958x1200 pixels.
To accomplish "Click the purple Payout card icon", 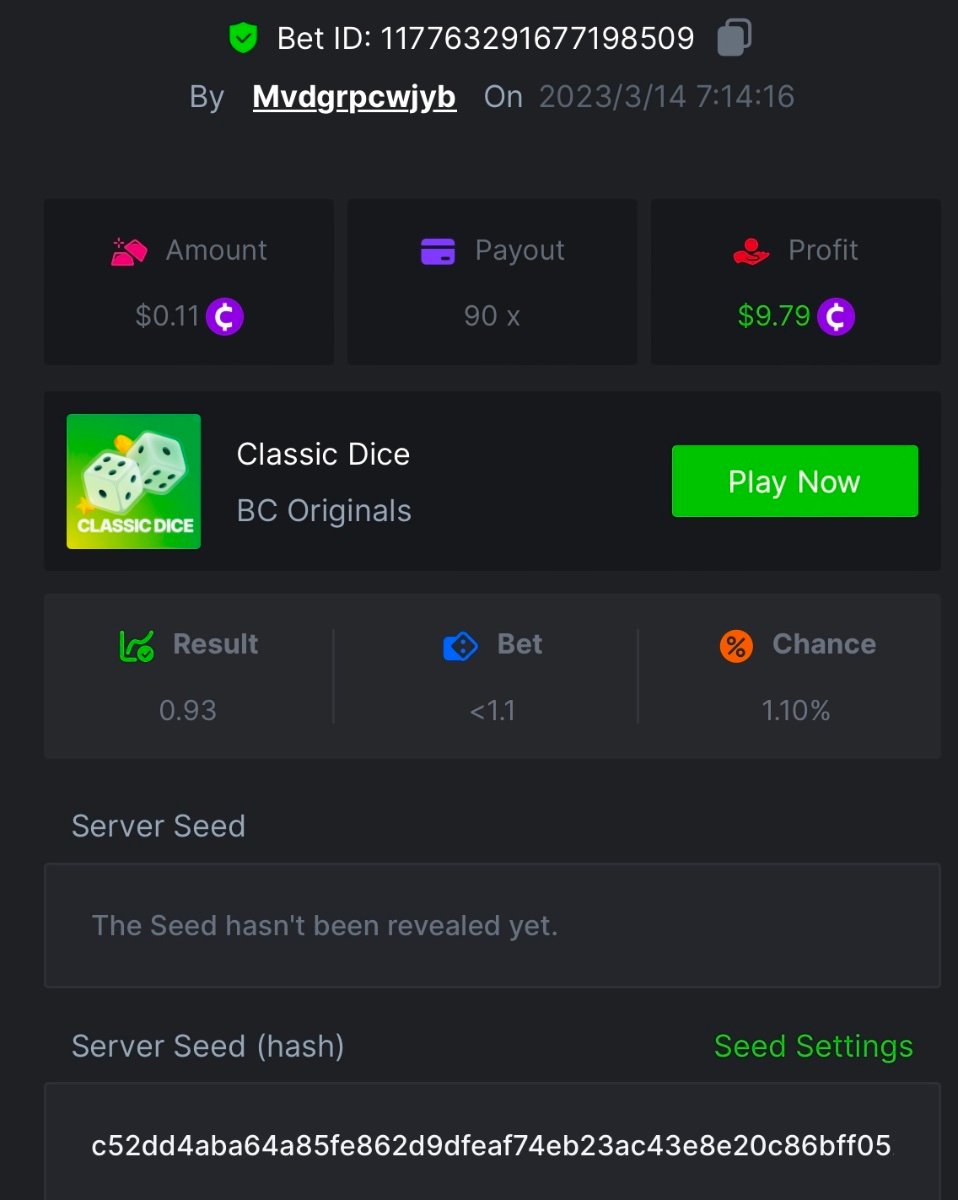I will point(438,251).
